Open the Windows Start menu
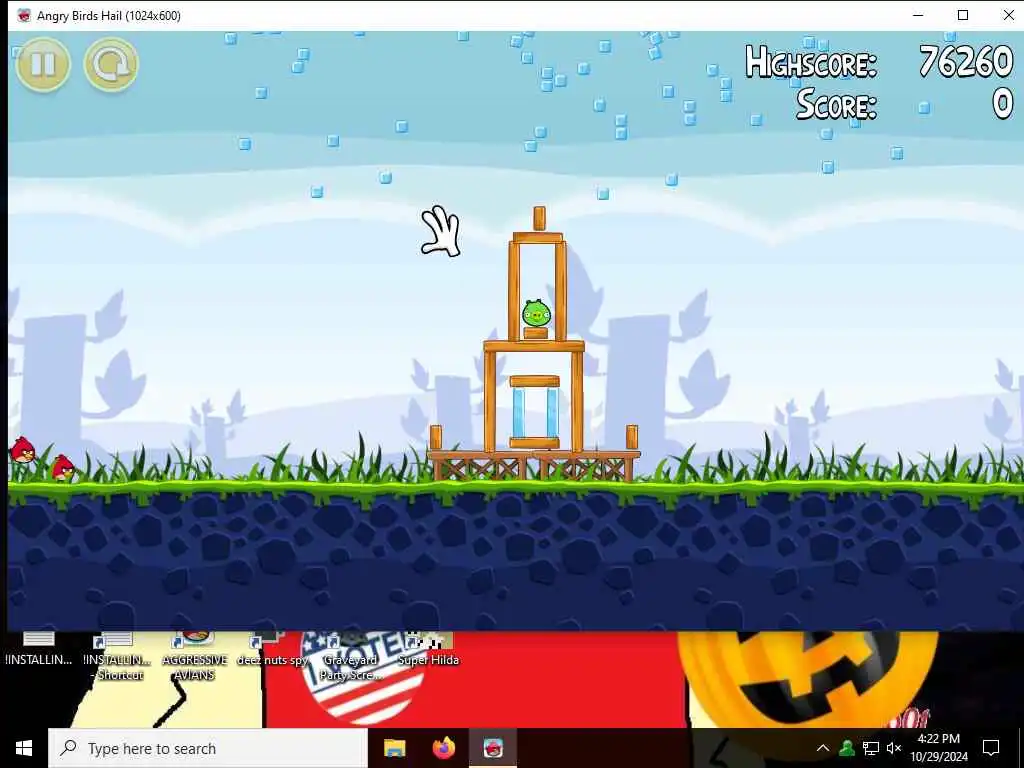Viewport: 1024px width, 768px height. tap(24, 748)
